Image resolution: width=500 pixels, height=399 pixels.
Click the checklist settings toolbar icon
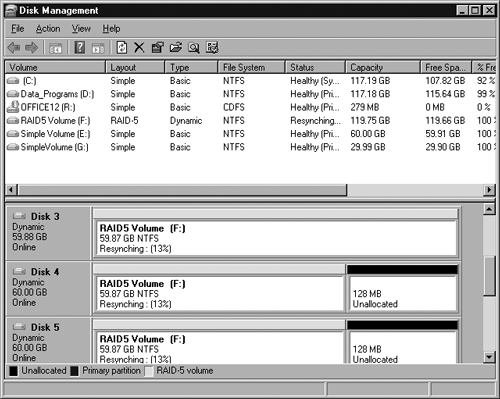(x=212, y=47)
